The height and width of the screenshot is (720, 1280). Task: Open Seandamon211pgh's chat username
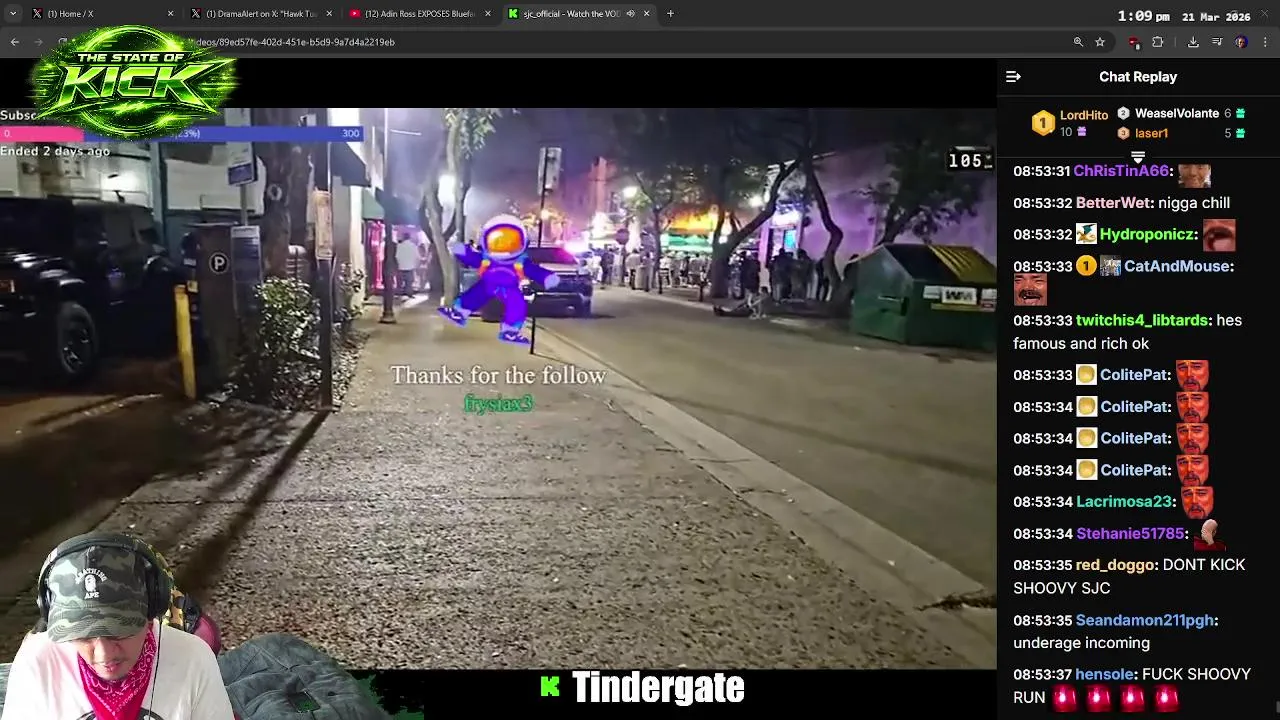click(1145, 621)
